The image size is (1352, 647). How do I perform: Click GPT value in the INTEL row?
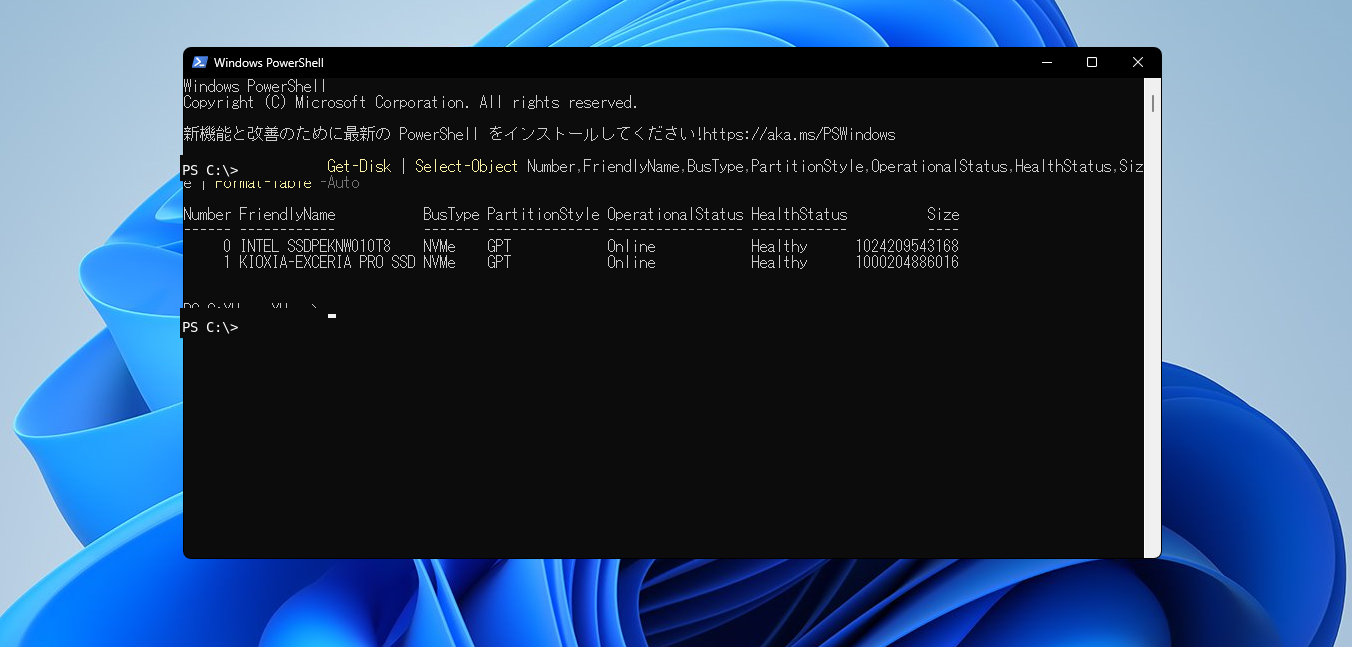tap(499, 246)
